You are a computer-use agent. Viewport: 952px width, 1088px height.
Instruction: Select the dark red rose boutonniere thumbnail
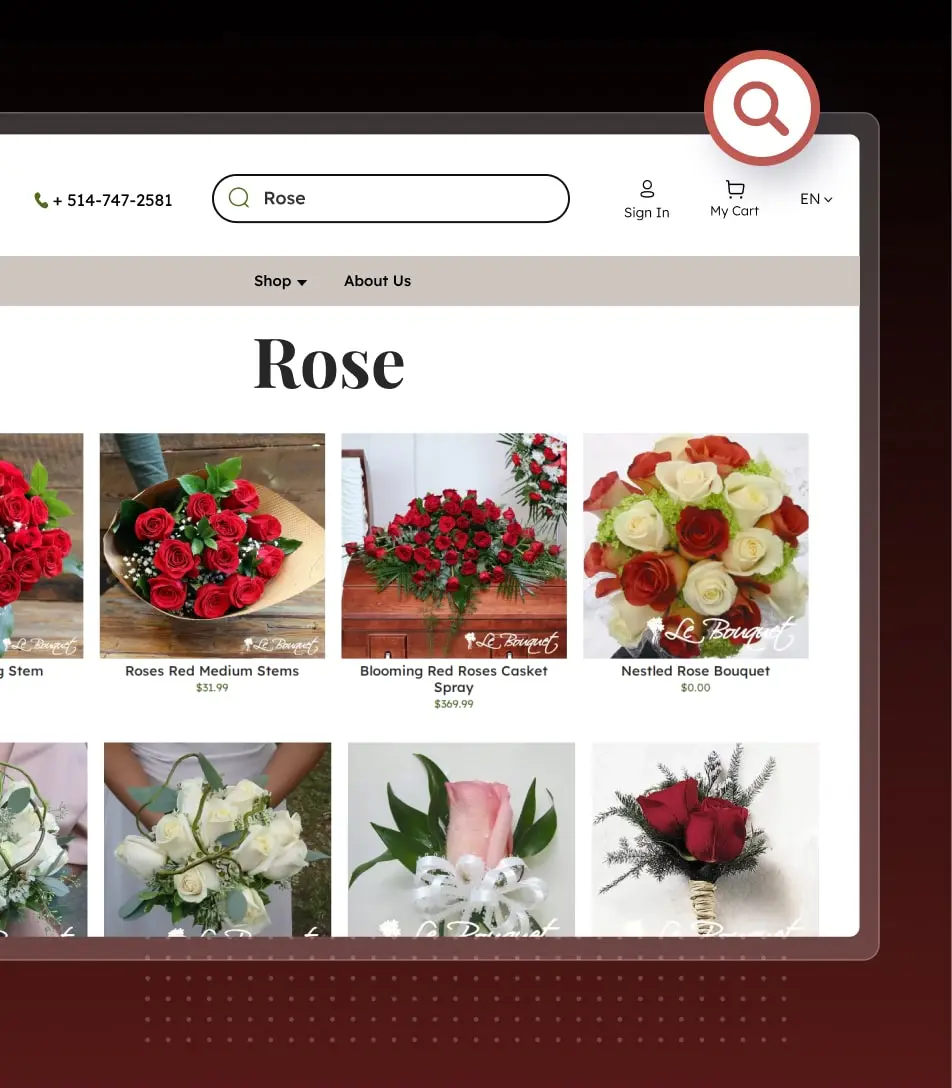(705, 839)
